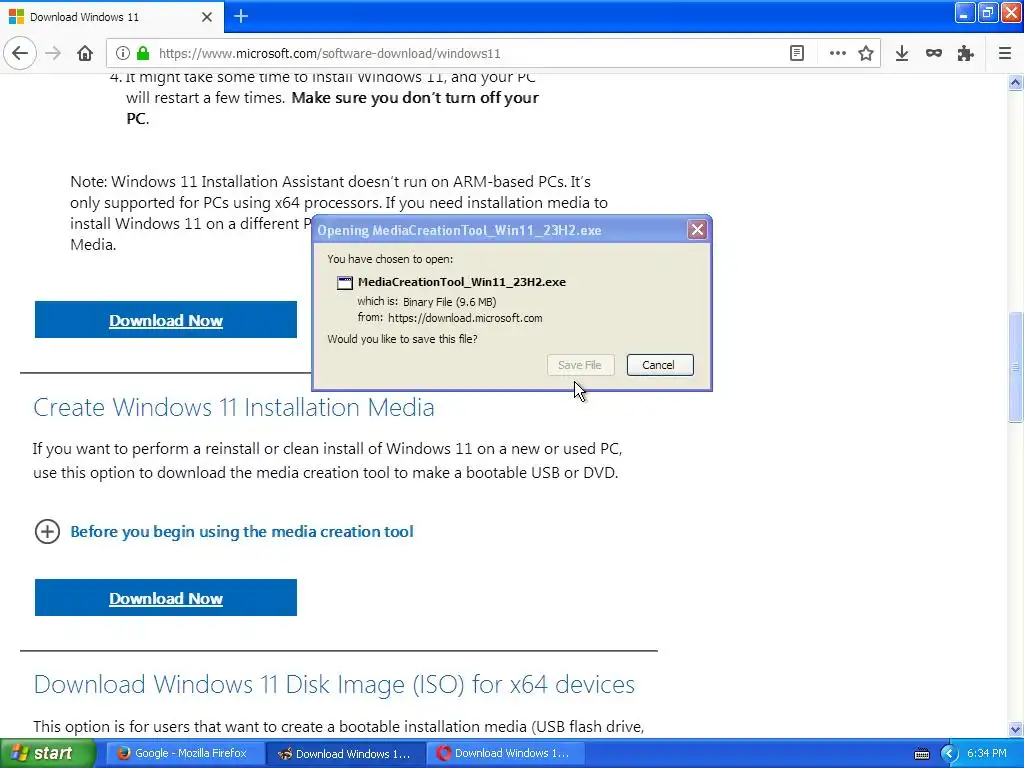This screenshot has width=1024, height=768.
Task: Click the keyboard icon in system tray
Action: 921,754
